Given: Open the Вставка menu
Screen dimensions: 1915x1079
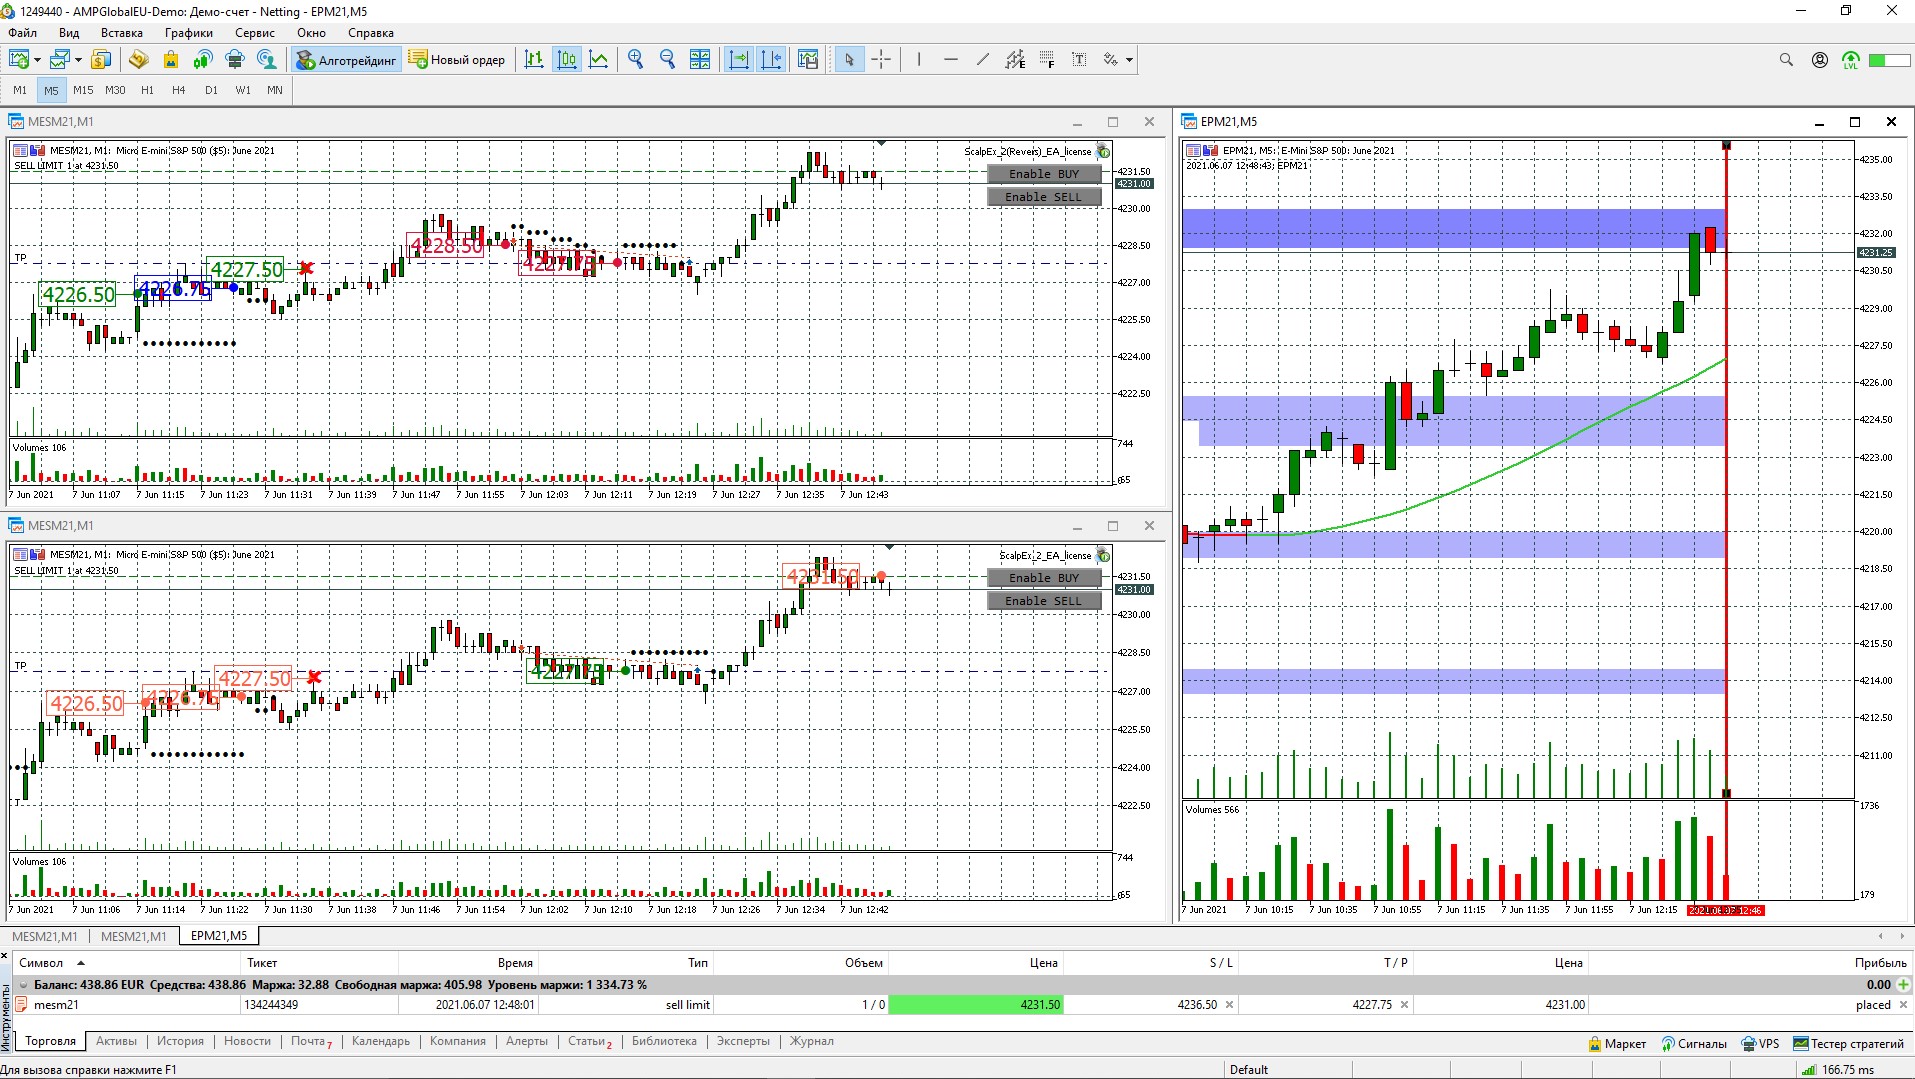Looking at the screenshot, I should coord(122,33).
